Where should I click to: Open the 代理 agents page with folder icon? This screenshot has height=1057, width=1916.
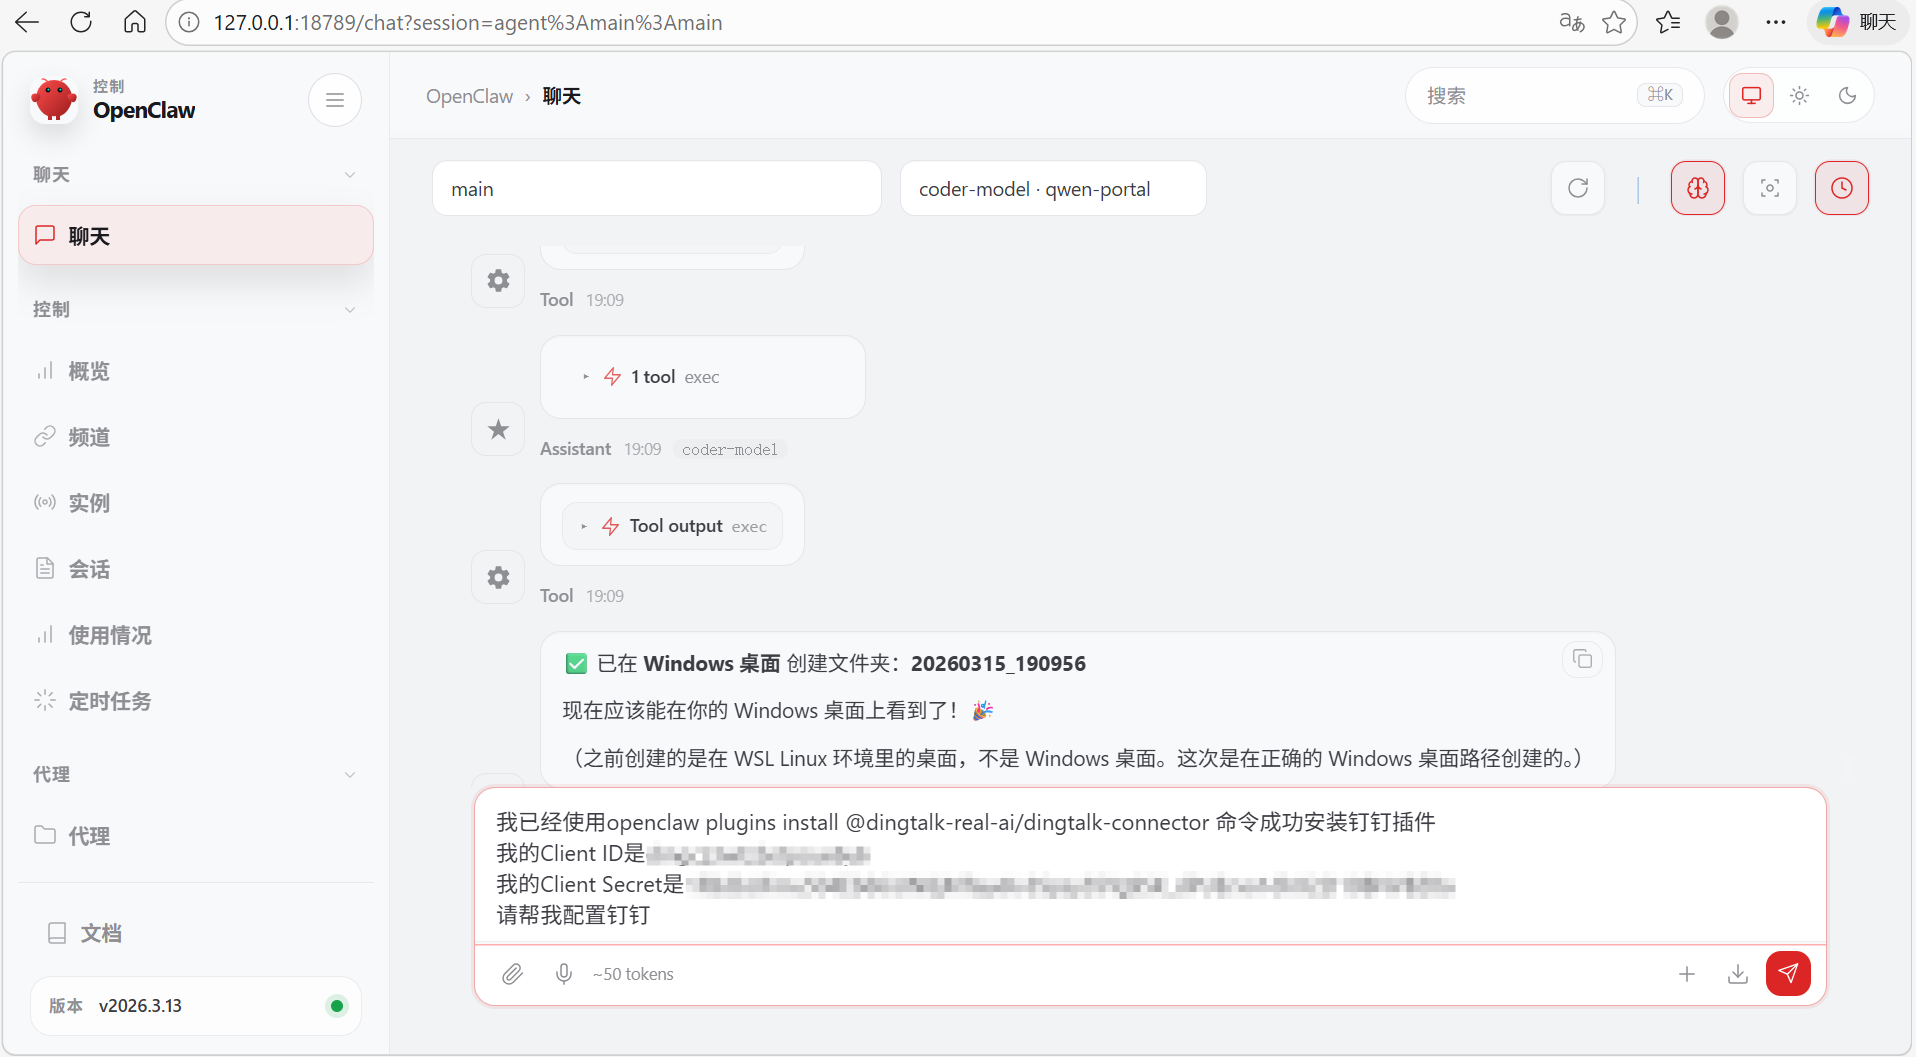click(196, 836)
